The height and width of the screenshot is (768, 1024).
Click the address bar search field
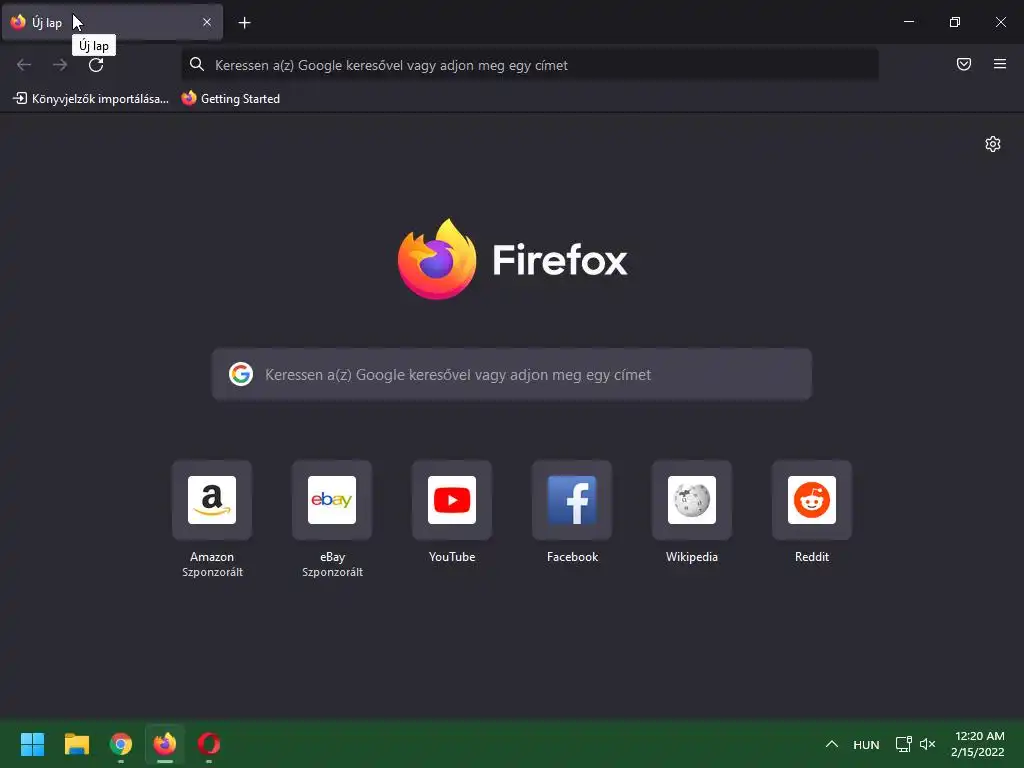click(530, 65)
